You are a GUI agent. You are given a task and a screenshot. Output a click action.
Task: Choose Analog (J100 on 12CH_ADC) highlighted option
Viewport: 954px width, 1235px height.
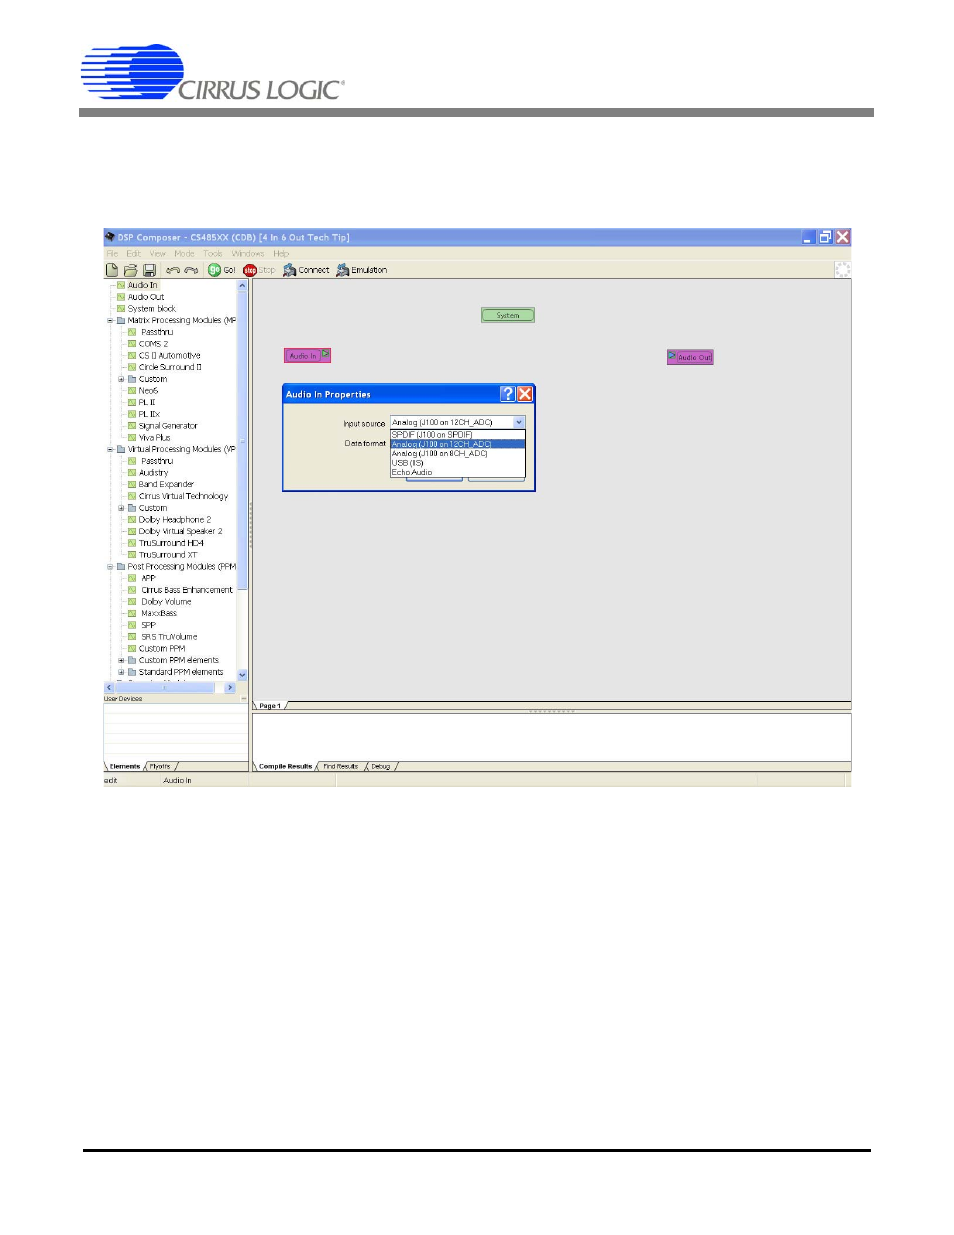tap(457, 444)
